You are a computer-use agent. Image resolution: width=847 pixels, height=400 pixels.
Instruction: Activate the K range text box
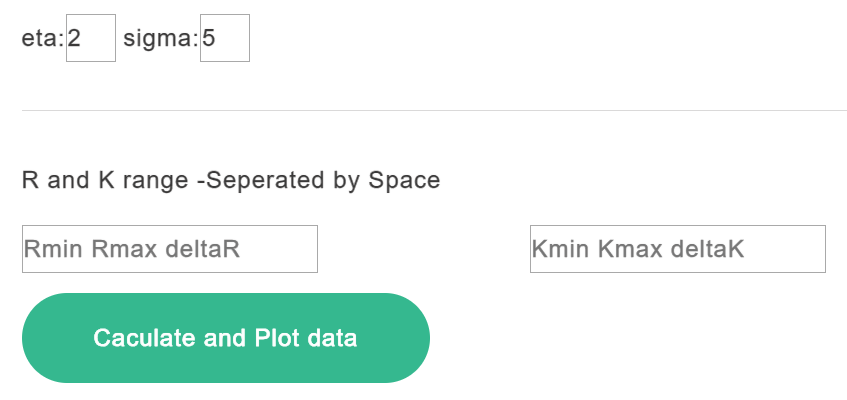coord(677,249)
